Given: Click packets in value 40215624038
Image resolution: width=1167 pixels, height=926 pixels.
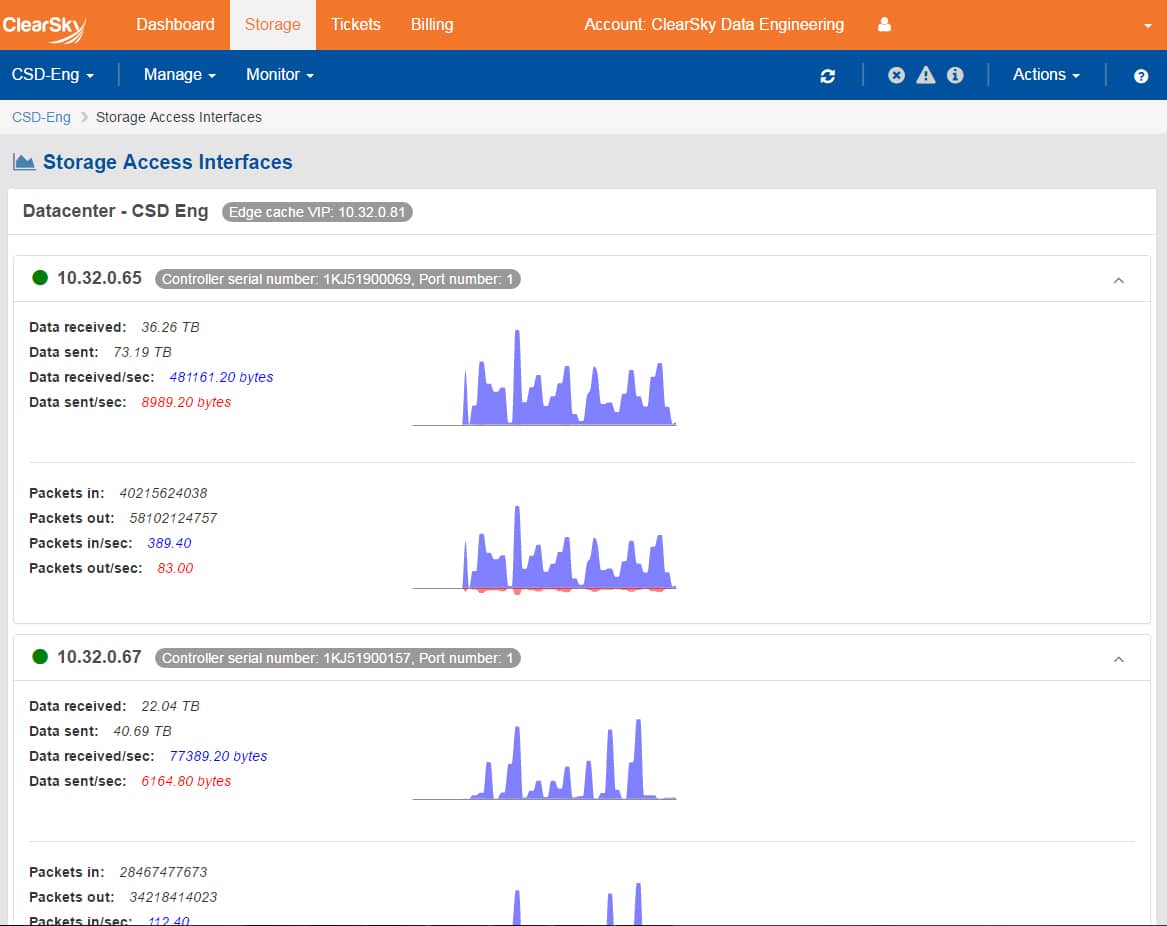Looking at the screenshot, I should 163,493.
